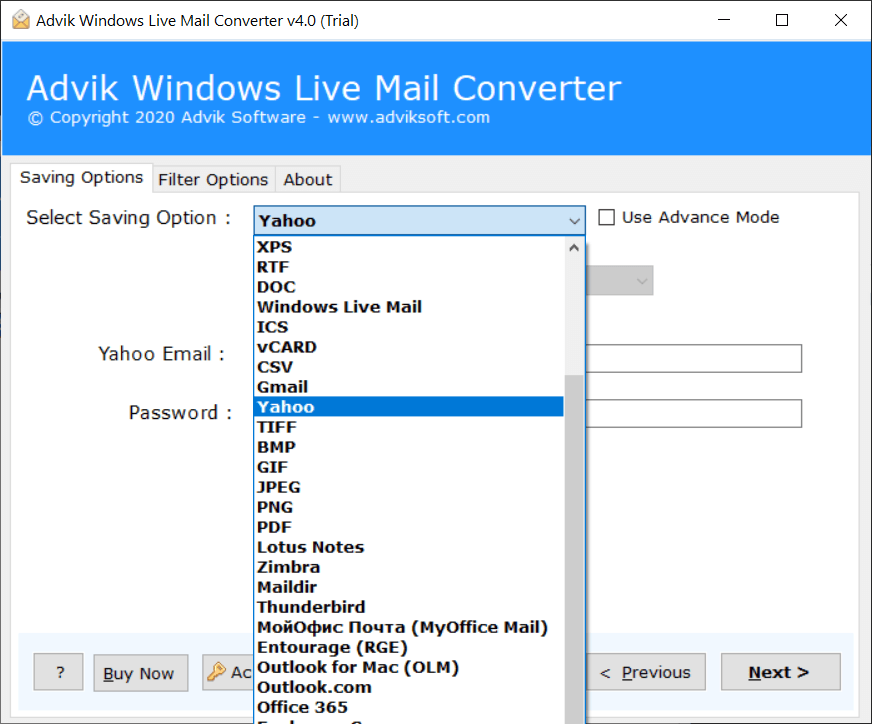Click the Password input field
The width and height of the screenshot is (872, 724).
[693, 413]
